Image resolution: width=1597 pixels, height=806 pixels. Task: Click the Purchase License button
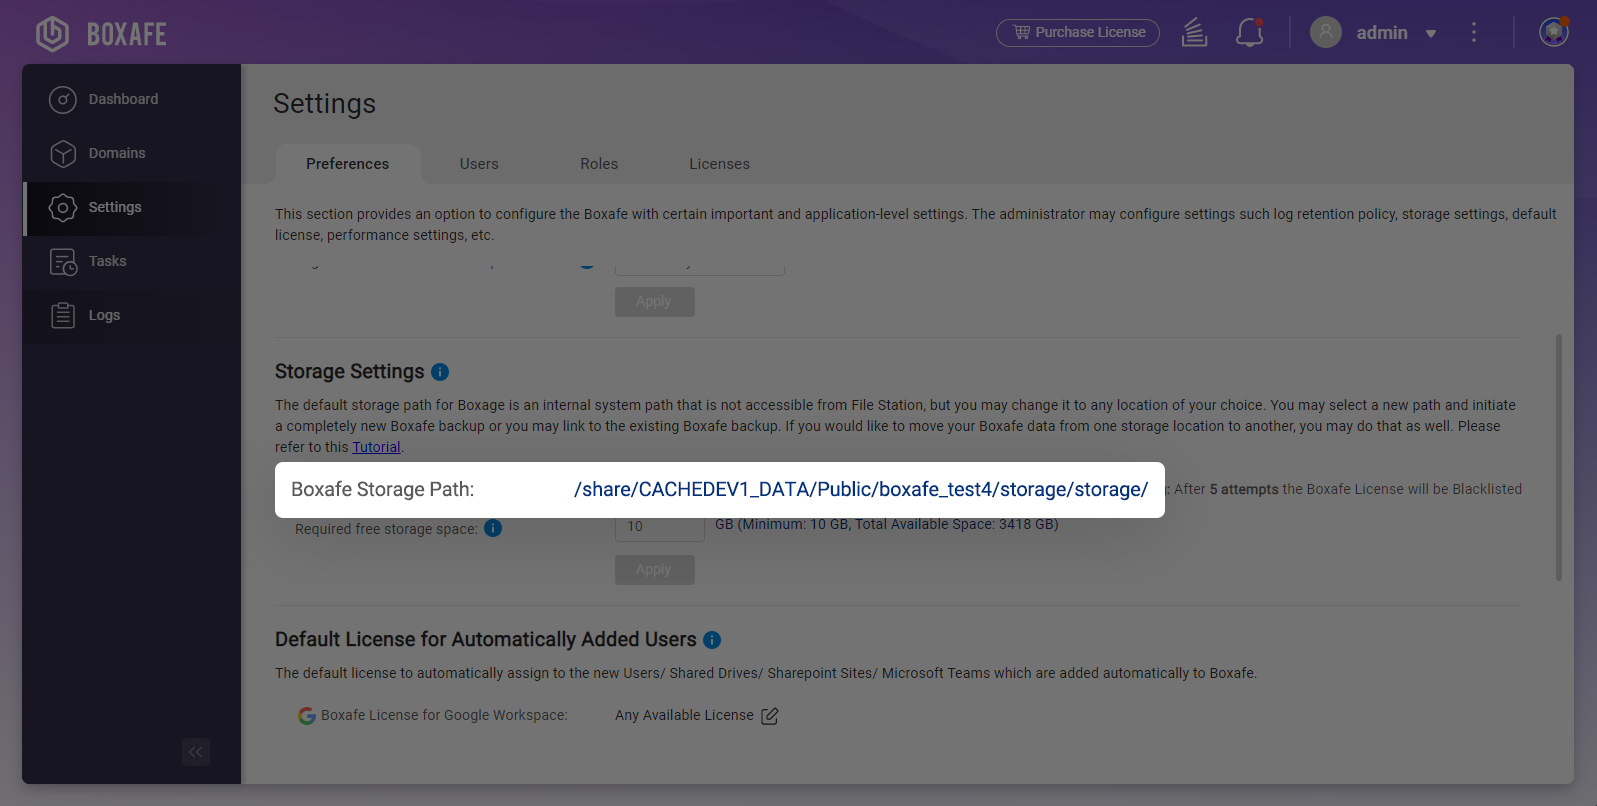tap(1077, 33)
